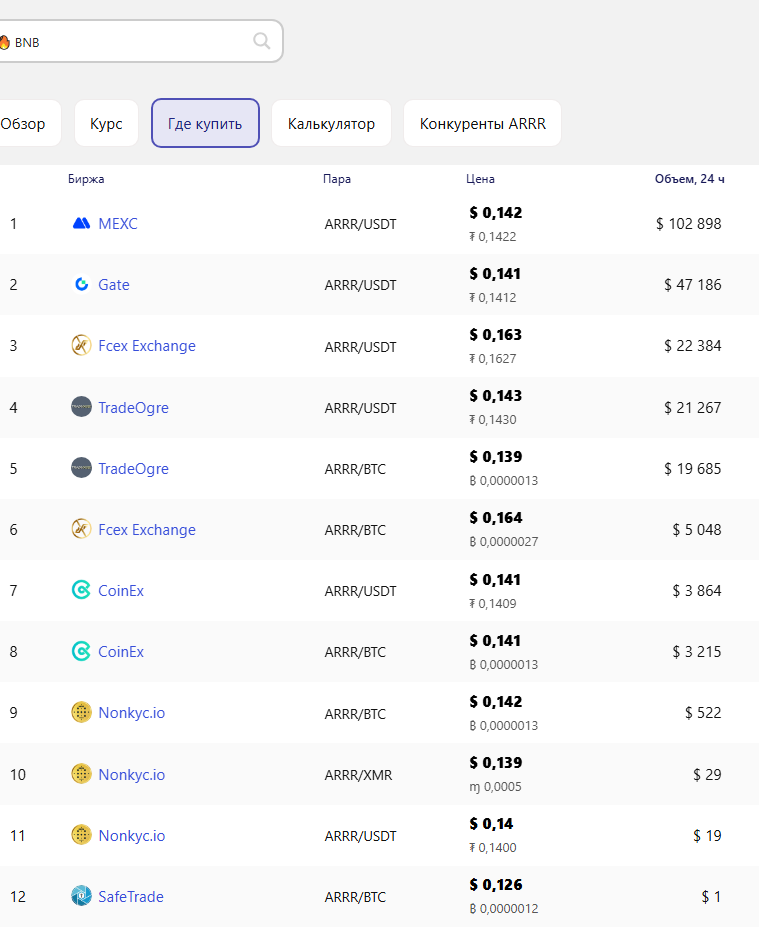Click TradeOgre logo in row 4

(81, 407)
